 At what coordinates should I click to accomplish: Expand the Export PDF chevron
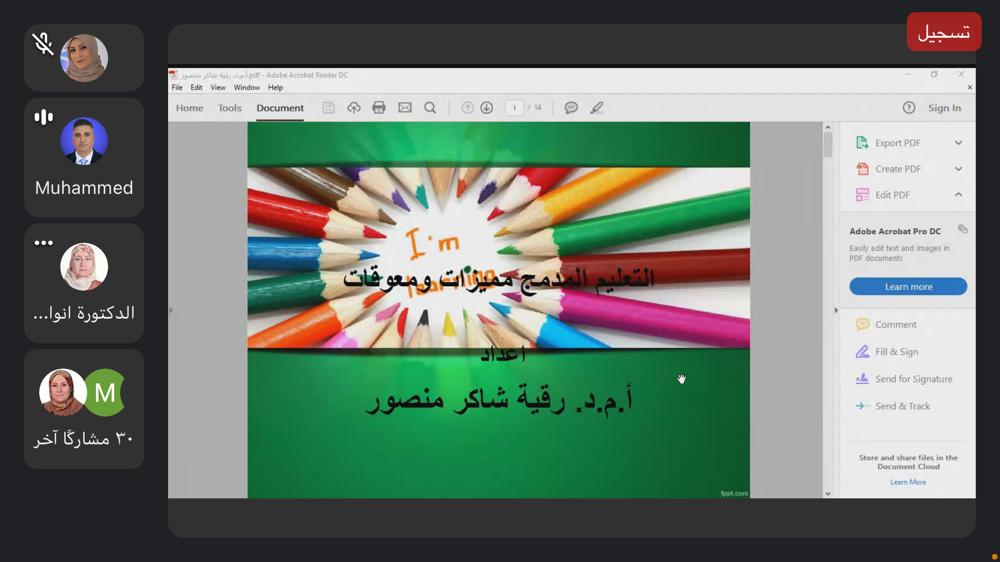click(958, 143)
